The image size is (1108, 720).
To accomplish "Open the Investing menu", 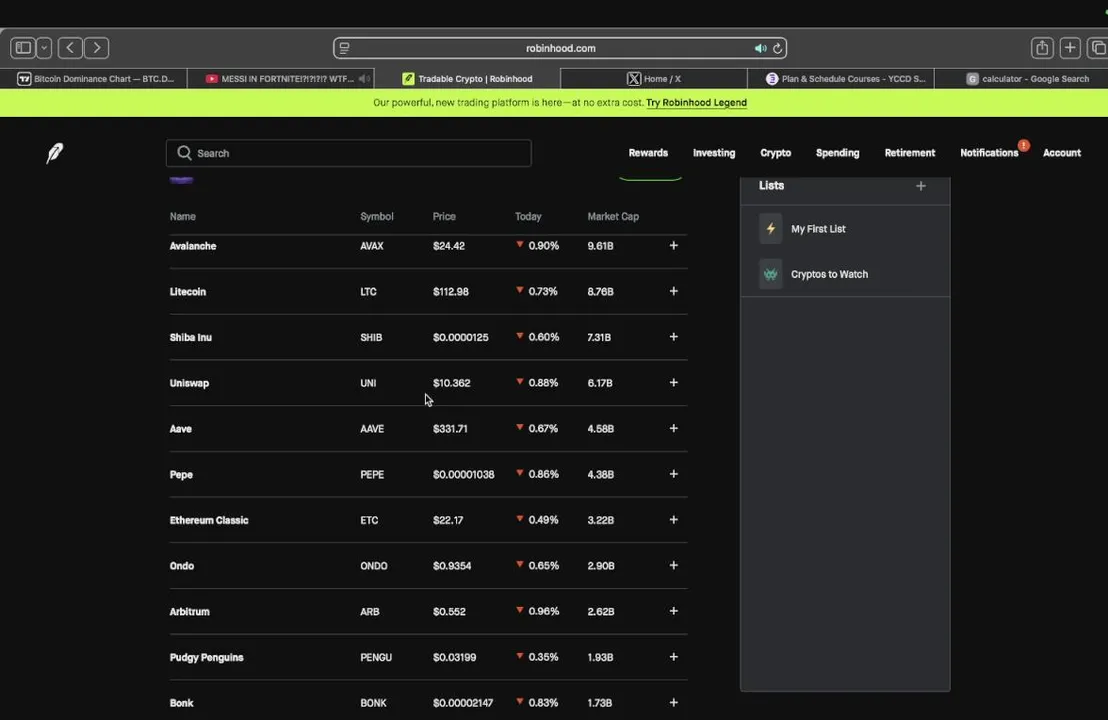I will pos(714,153).
